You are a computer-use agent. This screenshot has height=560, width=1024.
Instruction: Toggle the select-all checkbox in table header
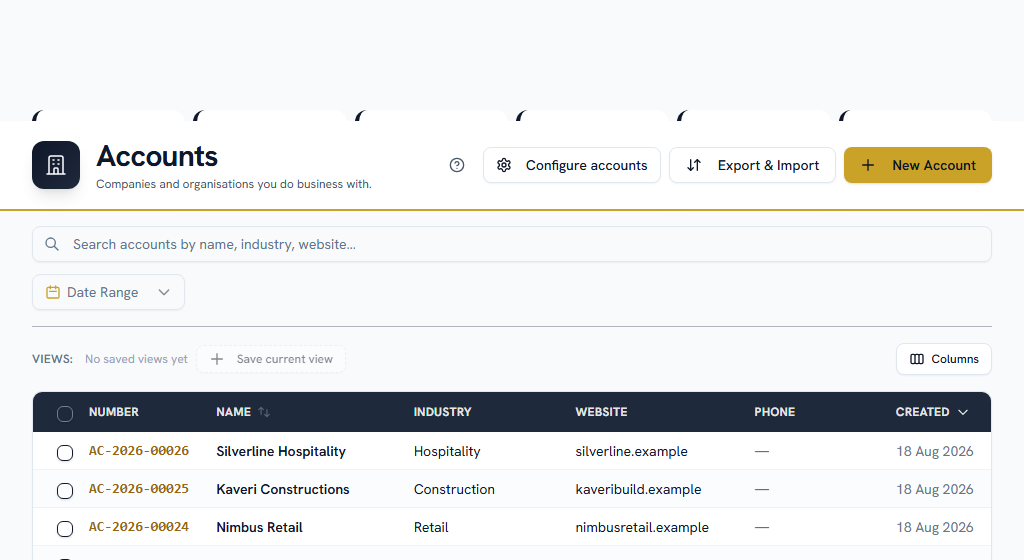pos(65,414)
